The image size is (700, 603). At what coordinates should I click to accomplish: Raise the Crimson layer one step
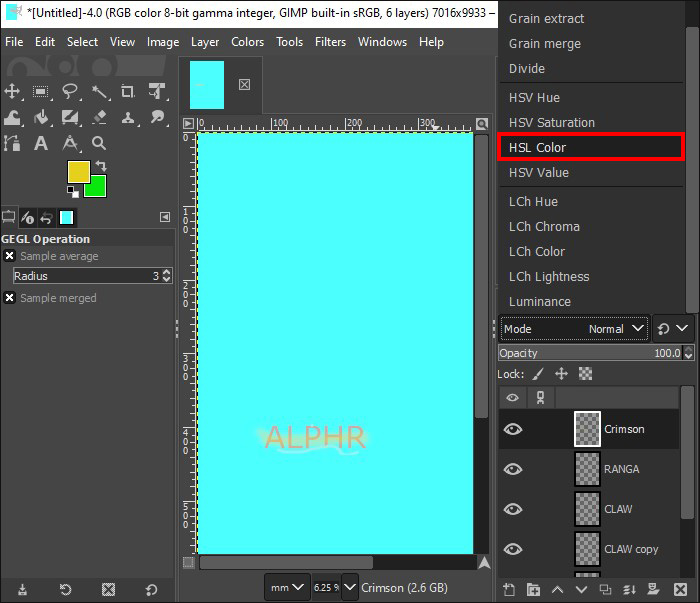click(x=557, y=590)
